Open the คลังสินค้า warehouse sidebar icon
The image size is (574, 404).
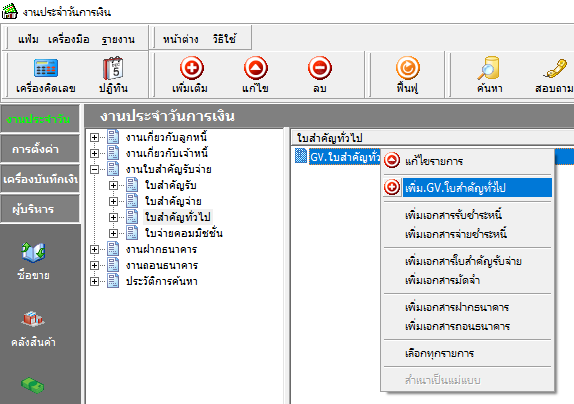click(x=33, y=319)
